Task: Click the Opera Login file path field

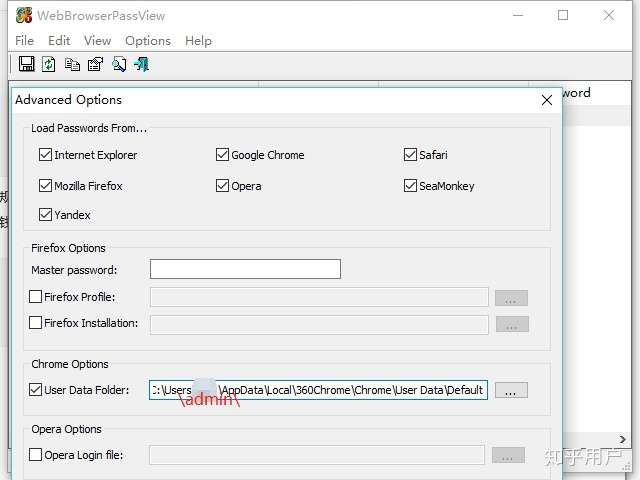Action: pyautogui.click(x=317, y=455)
